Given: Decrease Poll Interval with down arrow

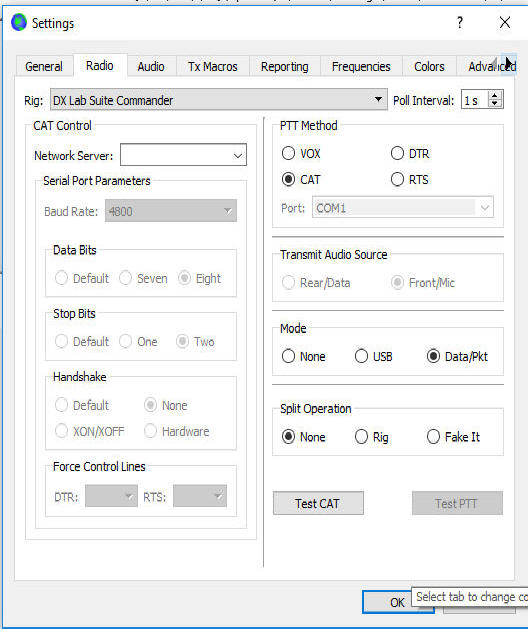Looking at the screenshot, I should point(495,103).
